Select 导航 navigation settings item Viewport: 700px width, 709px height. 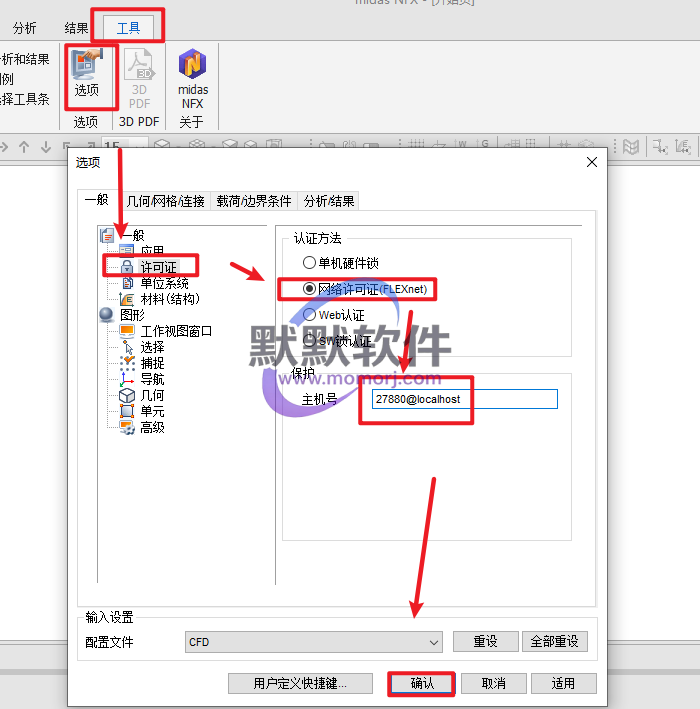click(152, 379)
